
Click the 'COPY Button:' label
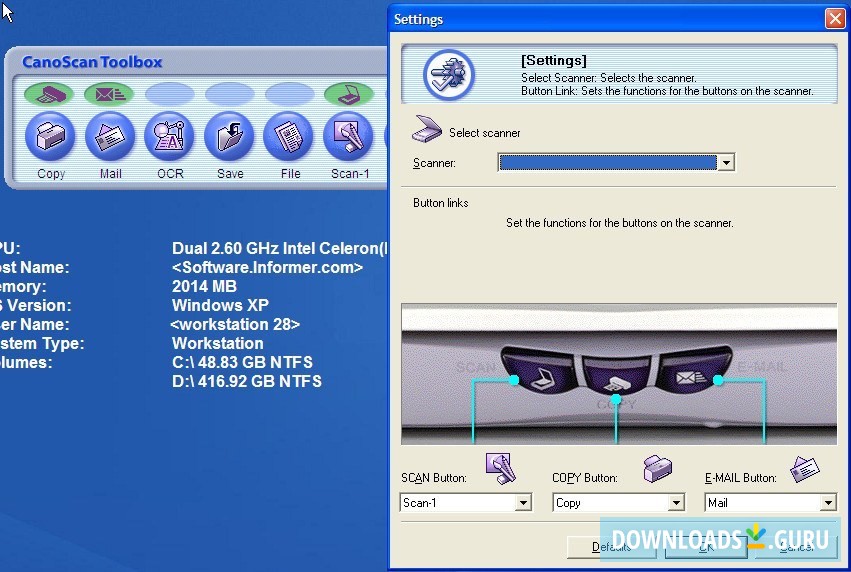point(585,478)
